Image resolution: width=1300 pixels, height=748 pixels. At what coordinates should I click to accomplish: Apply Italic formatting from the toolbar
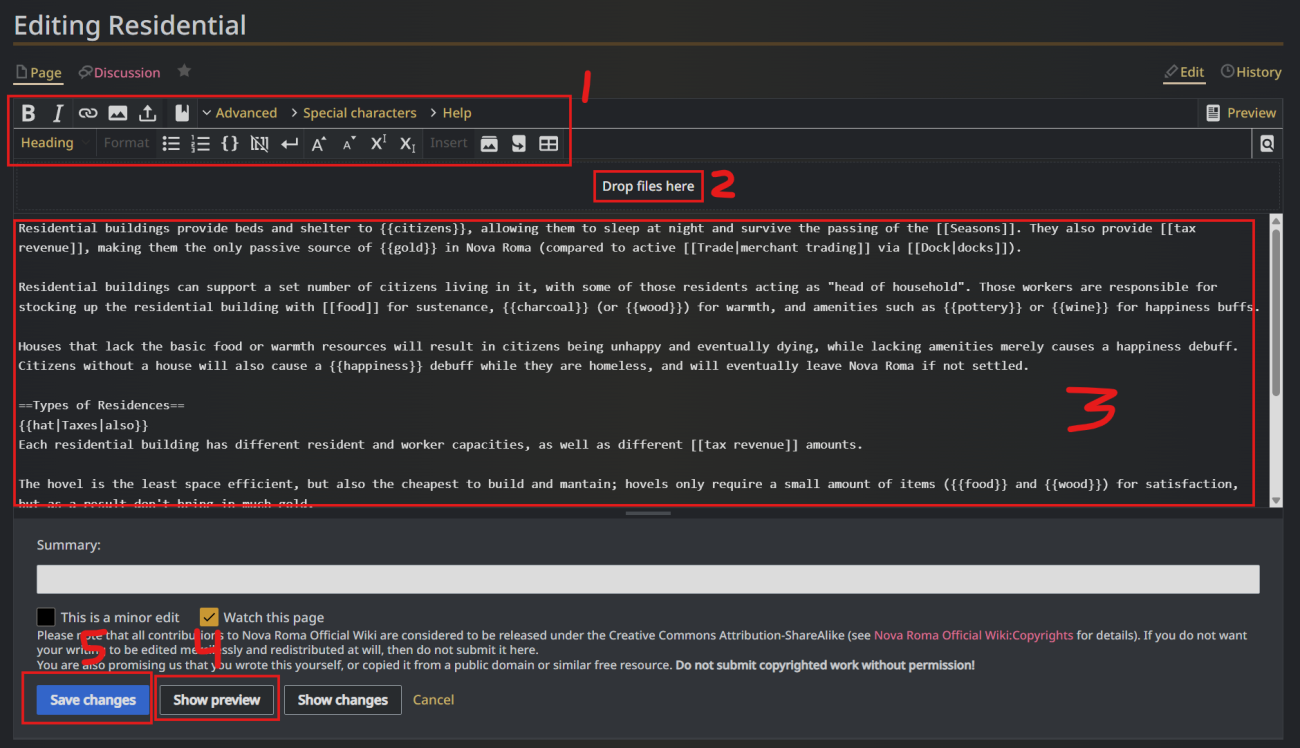click(58, 113)
